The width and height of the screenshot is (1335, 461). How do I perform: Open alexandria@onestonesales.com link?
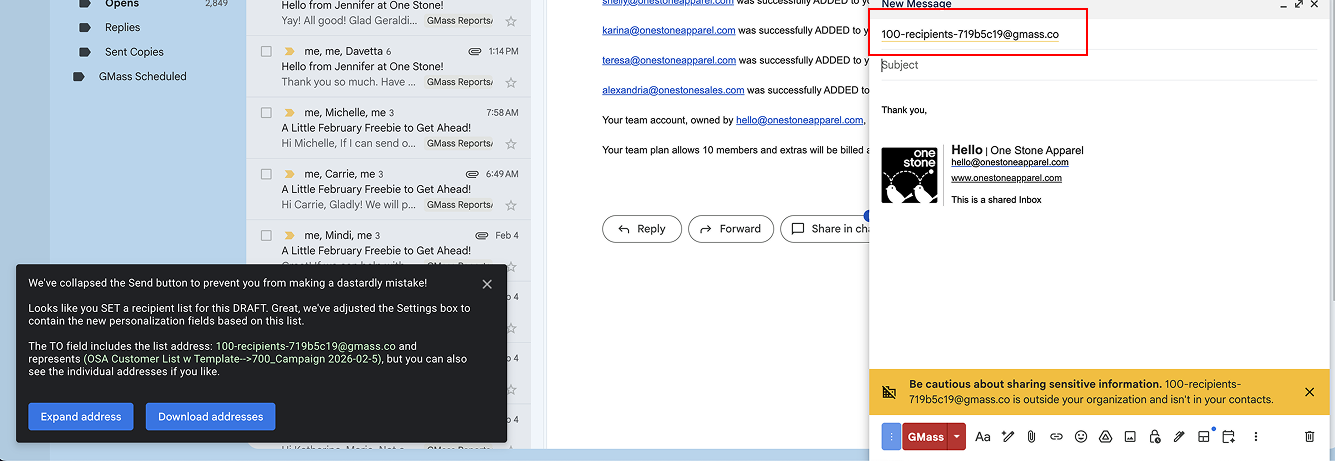[x=673, y=90]
